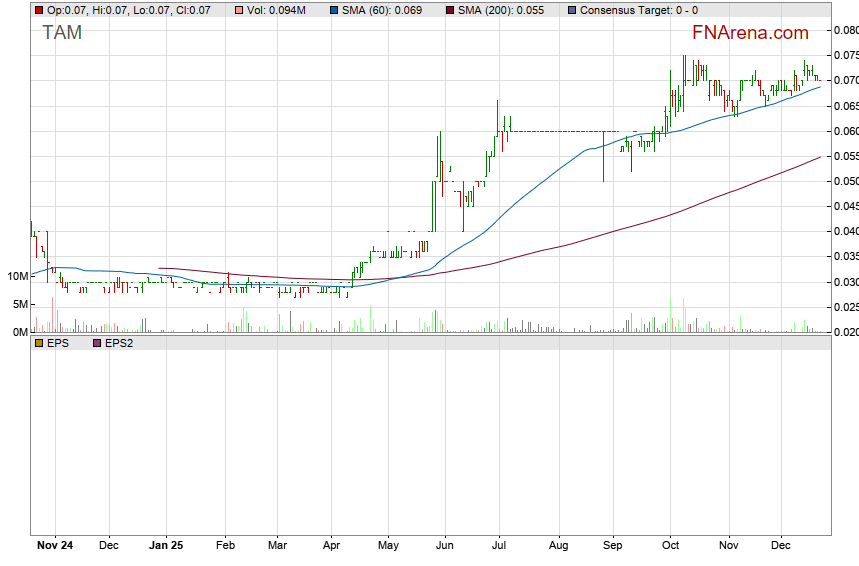Open the FNArena.com watermark link
859x566 pixels.
point(750,33)
